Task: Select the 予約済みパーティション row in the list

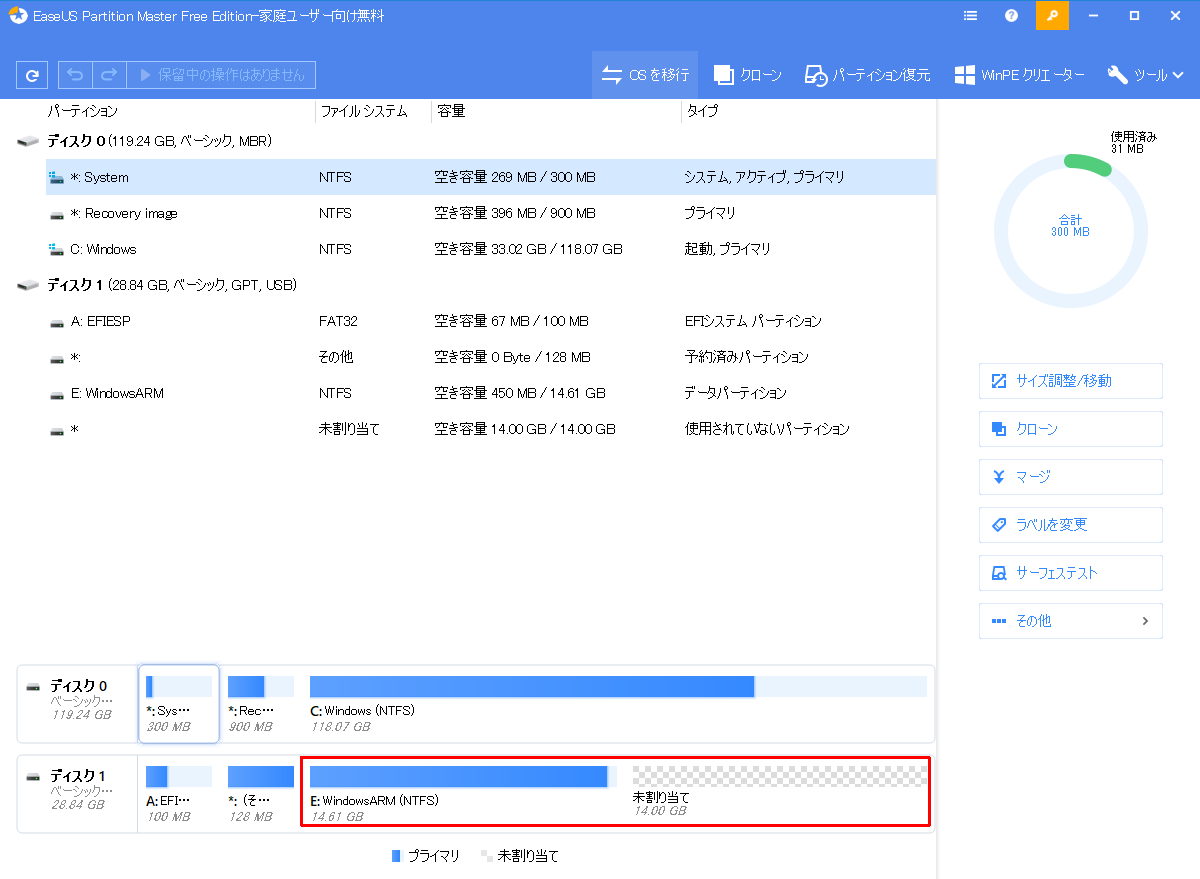Action: 491,357
